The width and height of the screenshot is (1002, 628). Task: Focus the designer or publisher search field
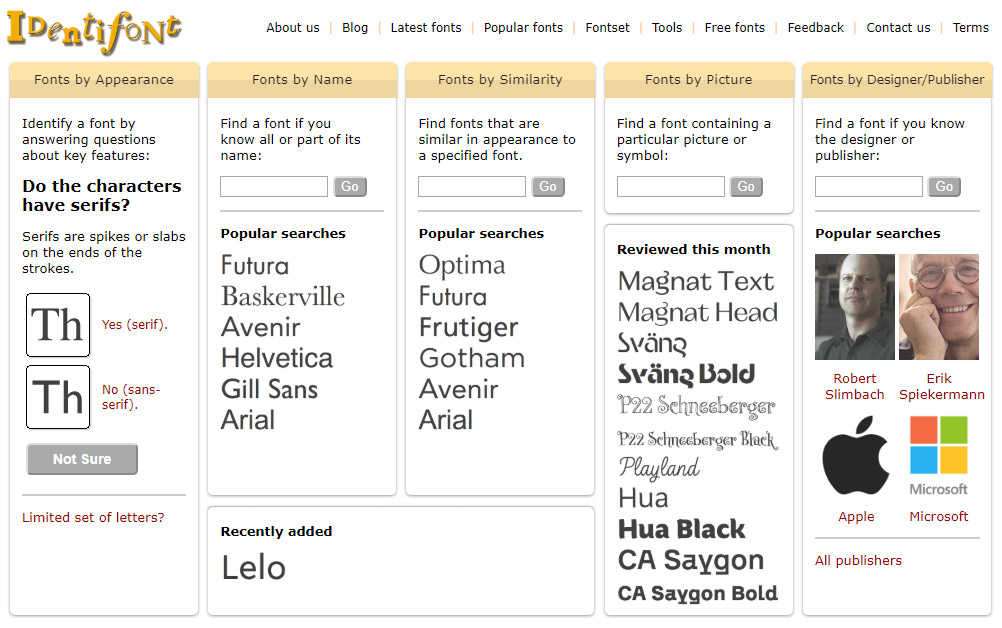coord(868,187)
